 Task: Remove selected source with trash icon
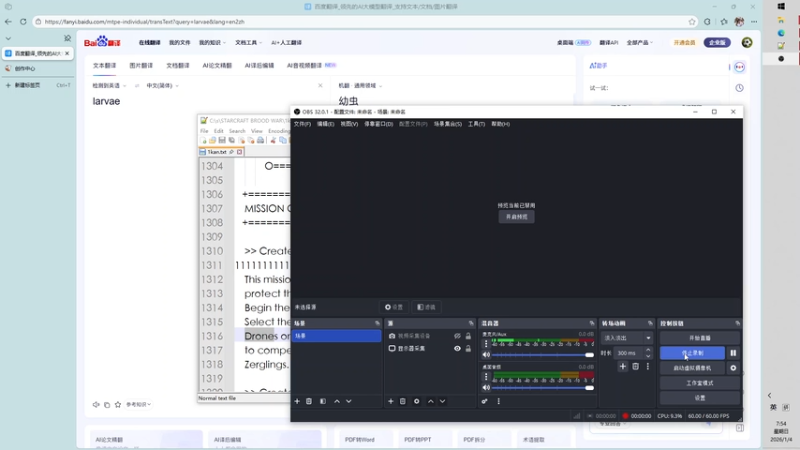(x=403, y=402)
